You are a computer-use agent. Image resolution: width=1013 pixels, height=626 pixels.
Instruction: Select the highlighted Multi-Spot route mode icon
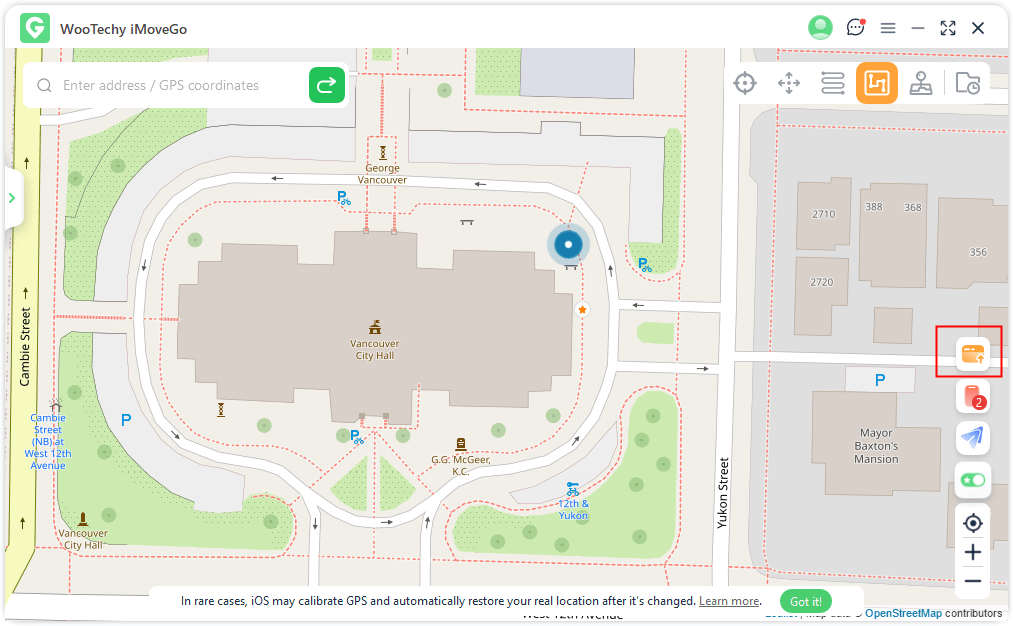(x=877, y=83)
